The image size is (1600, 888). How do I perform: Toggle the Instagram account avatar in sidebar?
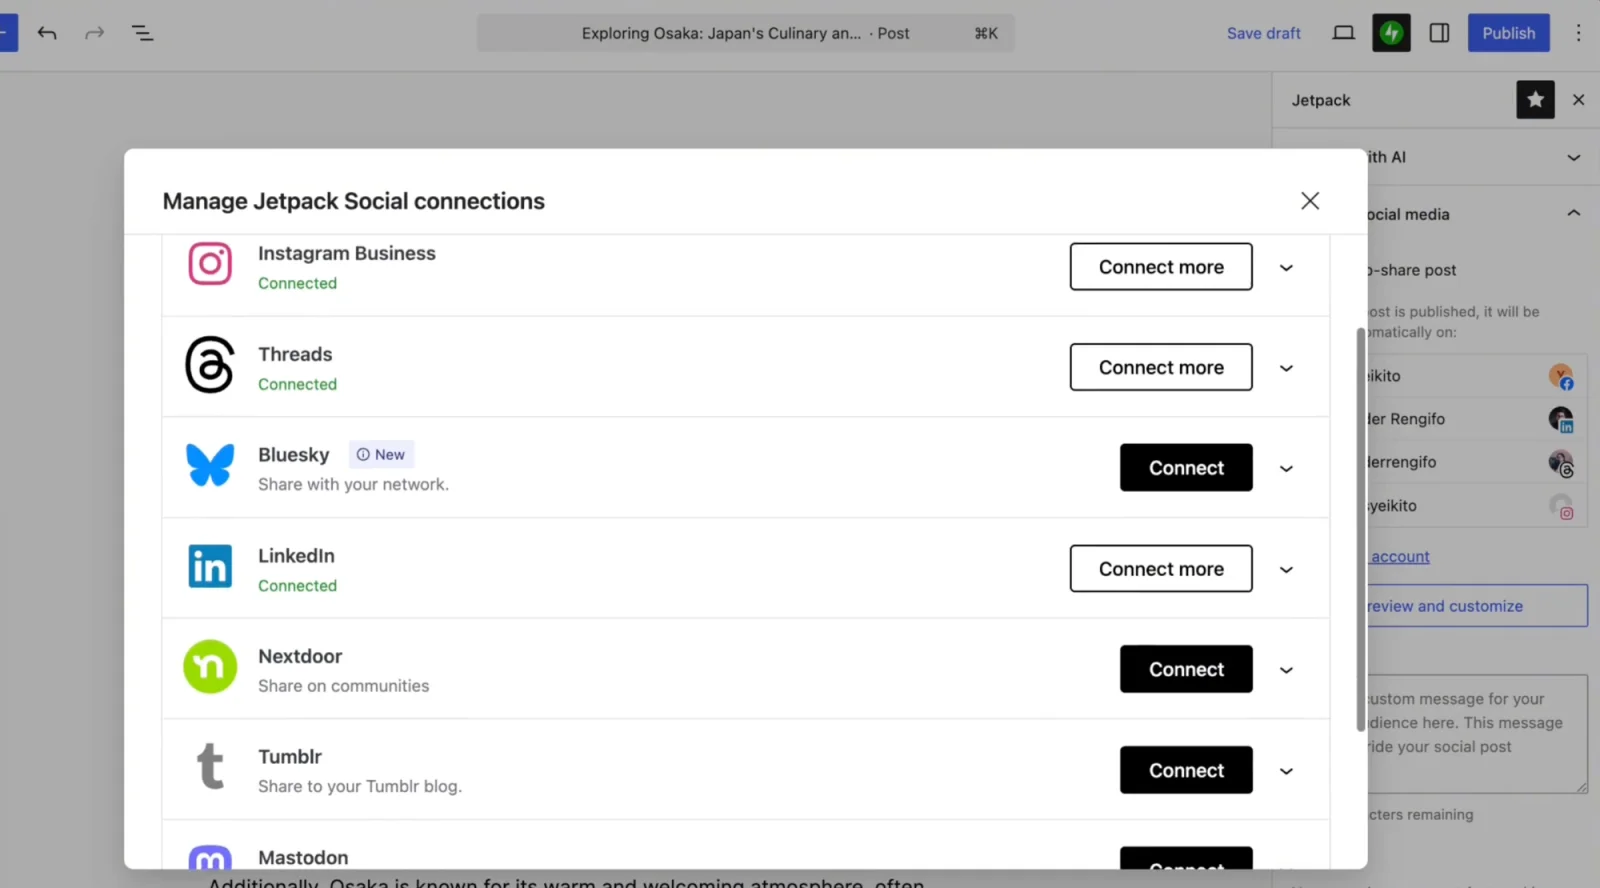(x=1561, y=506)
